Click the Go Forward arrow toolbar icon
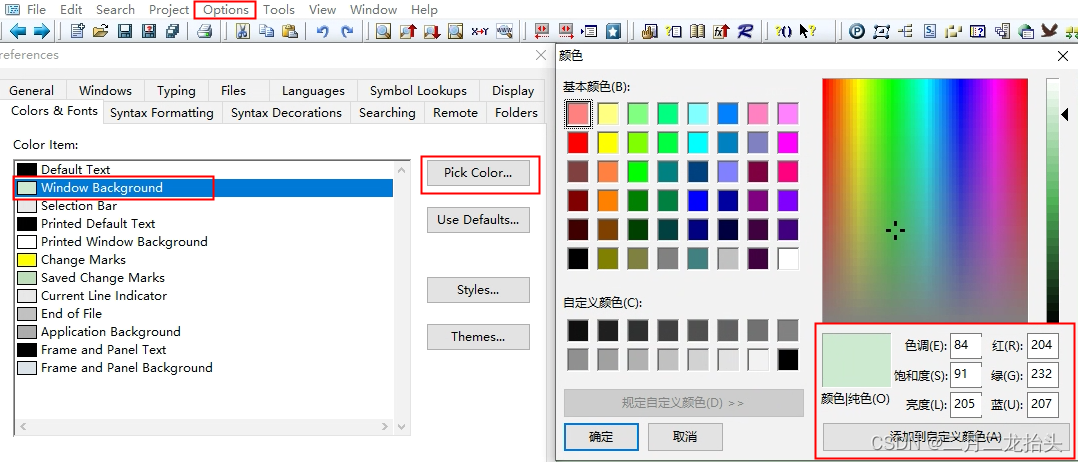 coord(41,31)
